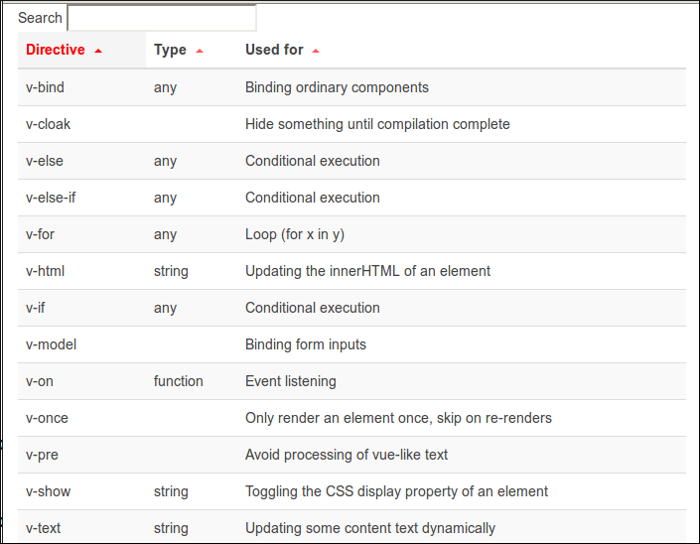Screen dimensions: 700x544
Task: Choose the v-else-if row
Action: (x=51, y=198)
